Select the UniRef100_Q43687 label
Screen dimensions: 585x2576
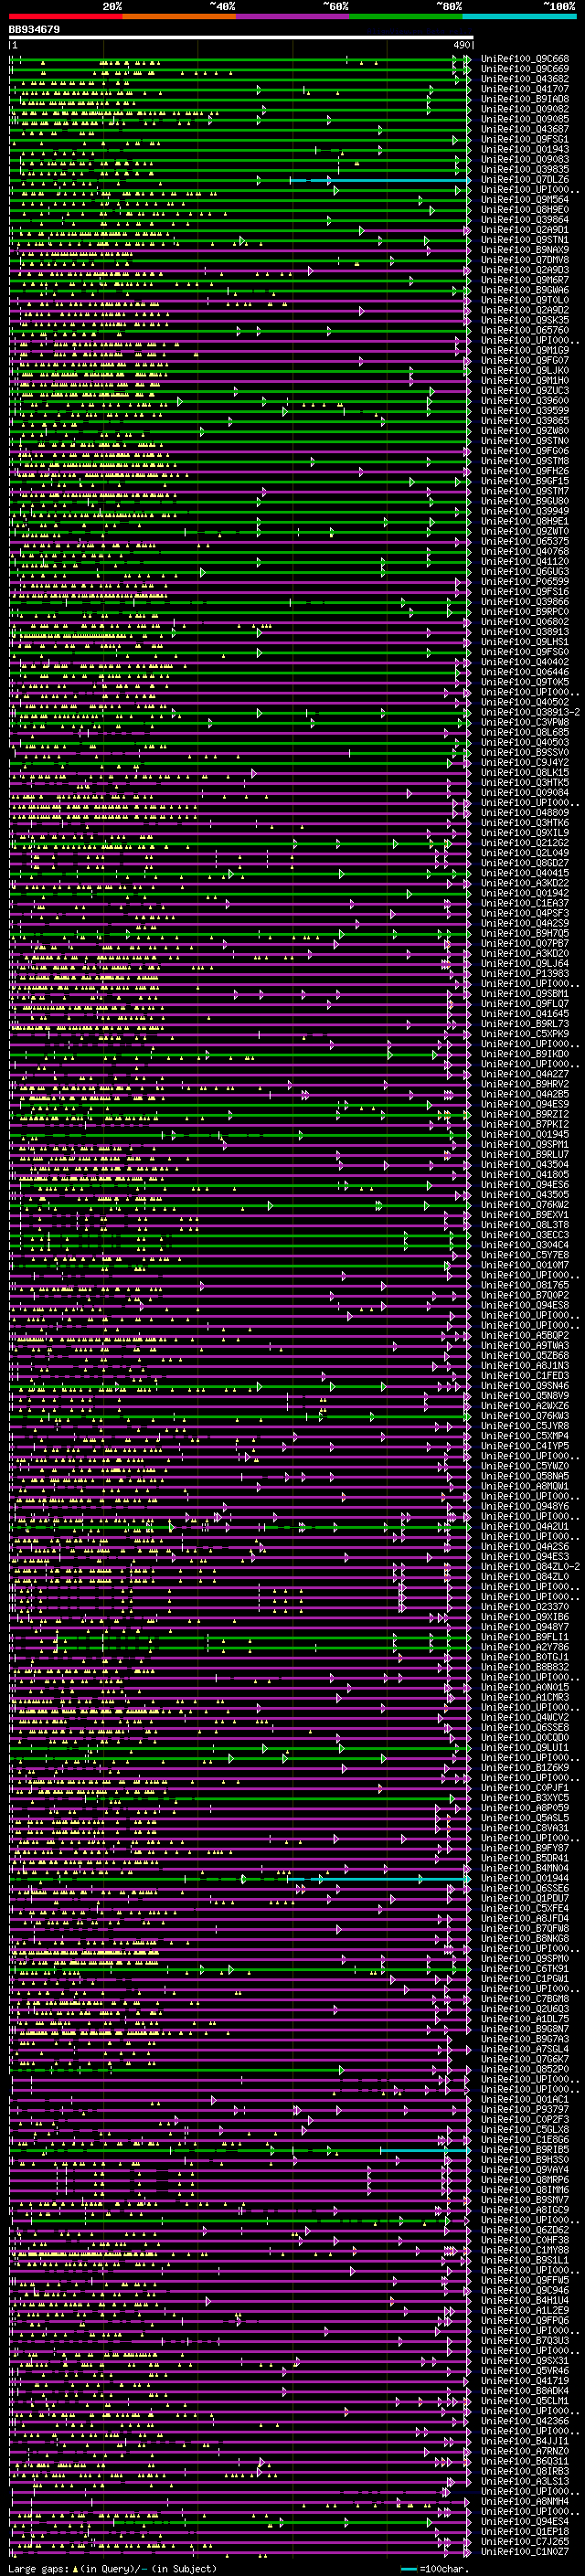pyautogui.click(x=525, y=129)
